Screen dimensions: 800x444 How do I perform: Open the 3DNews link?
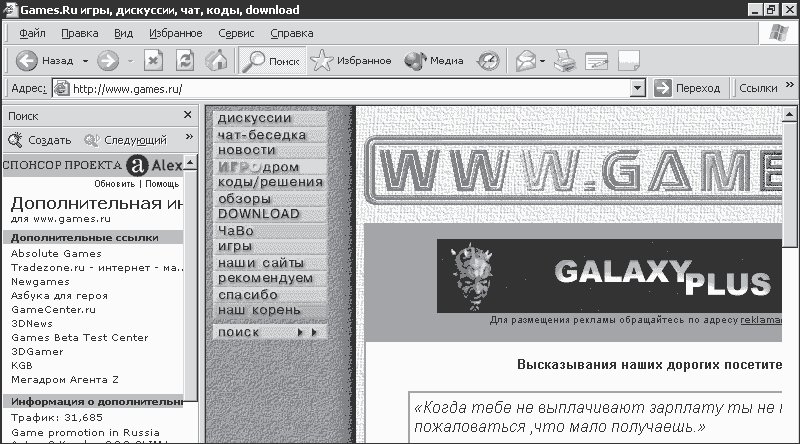(32, 324)
